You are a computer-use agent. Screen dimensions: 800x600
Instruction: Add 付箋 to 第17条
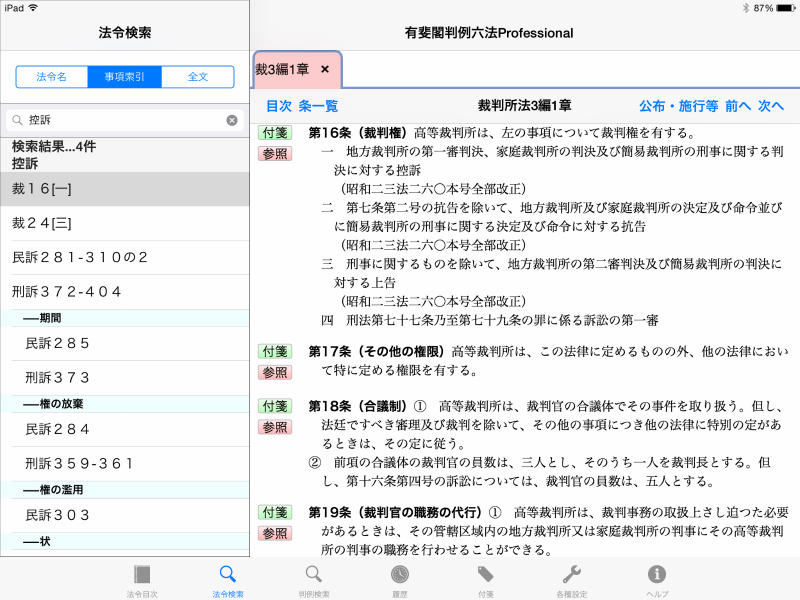pos(275,352)
